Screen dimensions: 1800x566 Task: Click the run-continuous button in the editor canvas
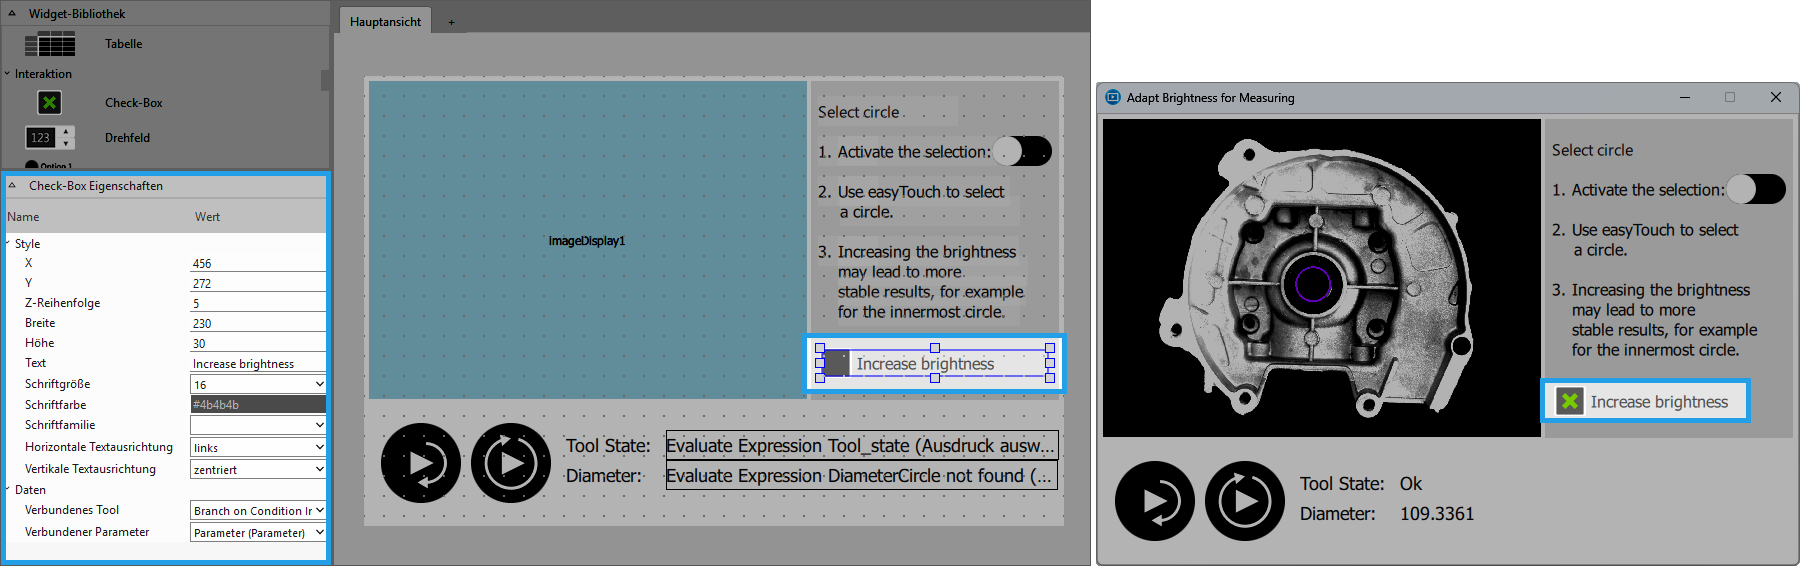click(x=511, y=463)
